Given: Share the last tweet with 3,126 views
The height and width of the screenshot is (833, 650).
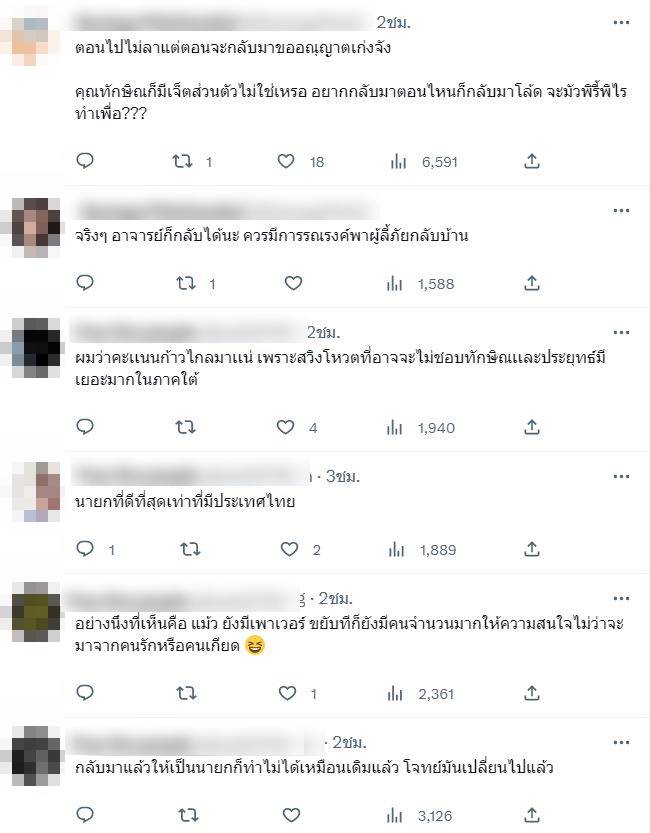Looking at the screenshot, I should tap(532, 814).
